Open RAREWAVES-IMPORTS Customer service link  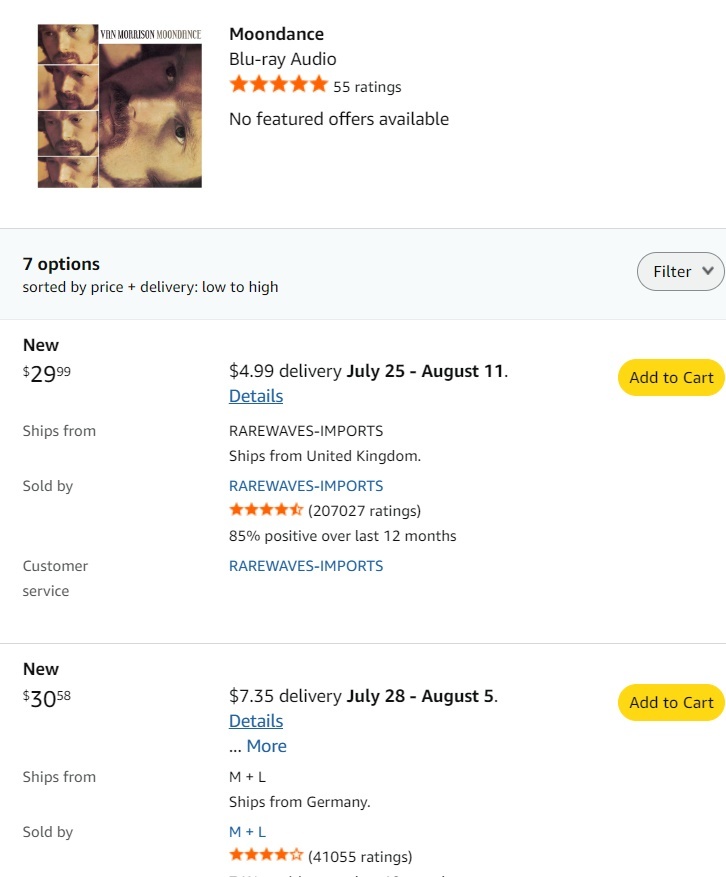click(306, 566)
